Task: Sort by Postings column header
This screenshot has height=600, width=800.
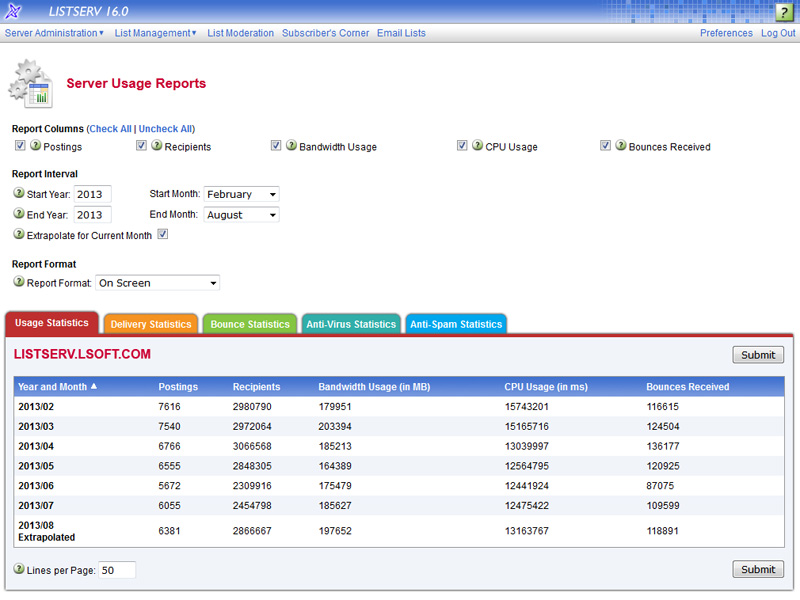Action: (x=178, y=387)
